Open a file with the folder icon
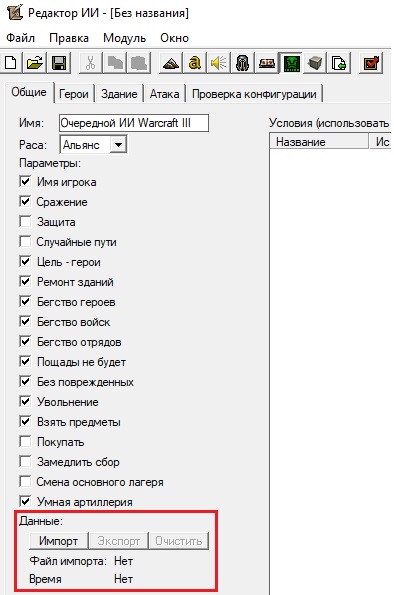 [35, 63]
